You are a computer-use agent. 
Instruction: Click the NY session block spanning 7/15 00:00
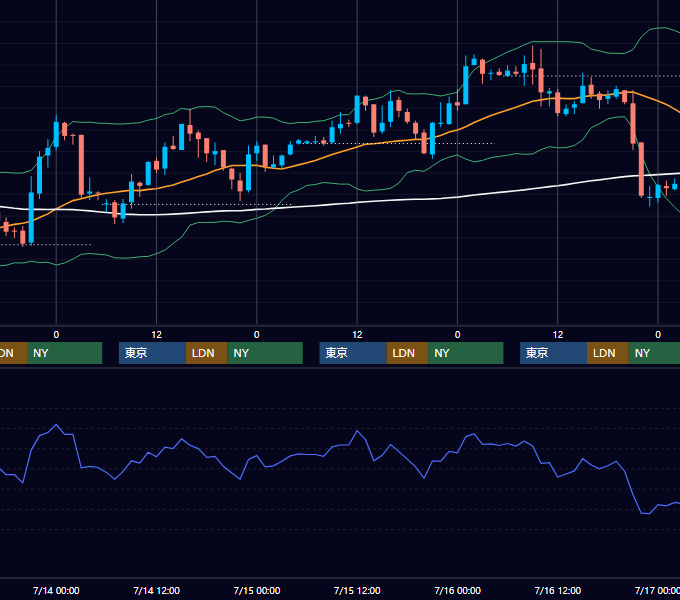(265, 353)
